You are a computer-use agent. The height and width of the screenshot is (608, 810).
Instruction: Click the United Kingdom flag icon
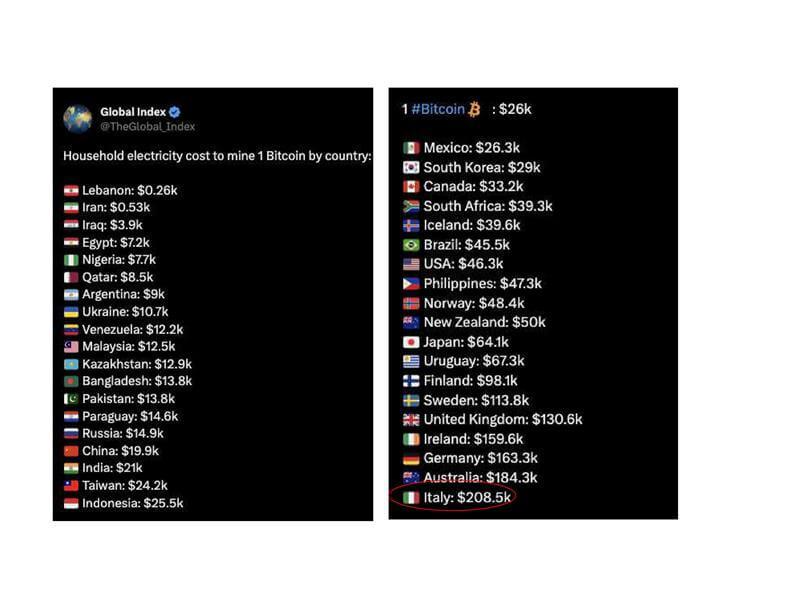[411, 419]
